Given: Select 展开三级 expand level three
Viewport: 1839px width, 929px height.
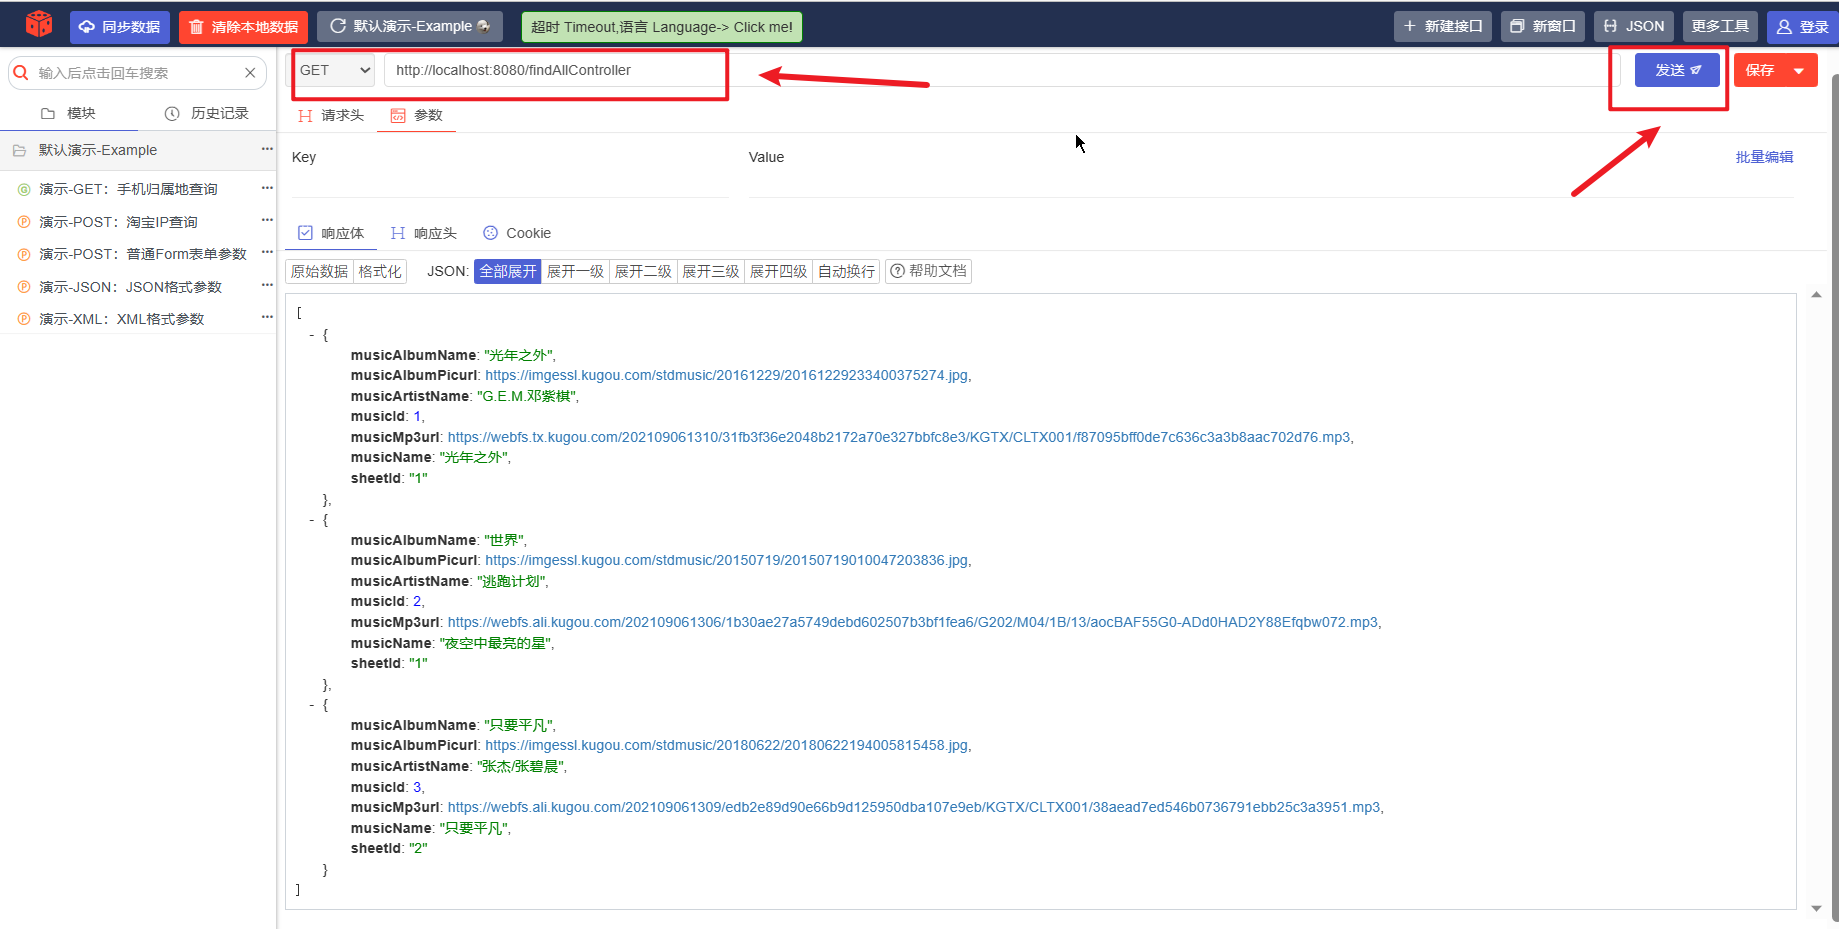Looking at the screenshot, I should 711,271.
